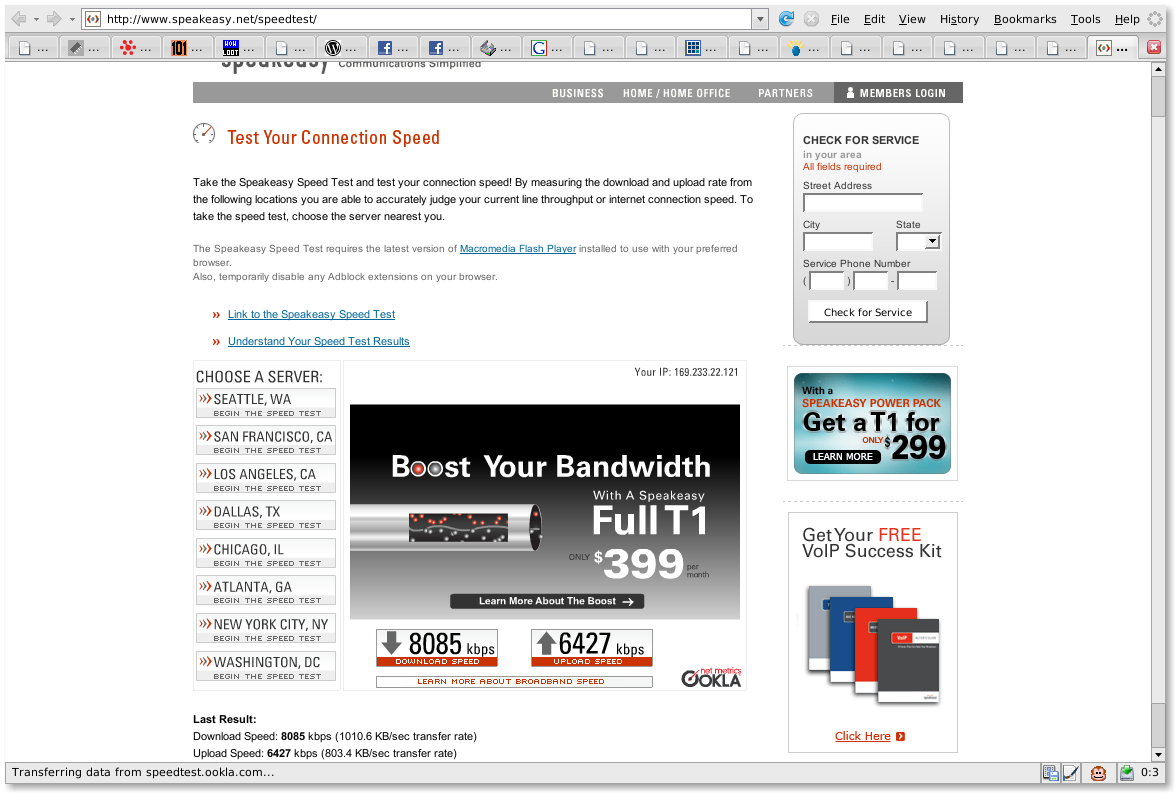Viewport: 1175px width, 793px height.
Task: Open the Tools menu
Action: (x=1085, y=19)
